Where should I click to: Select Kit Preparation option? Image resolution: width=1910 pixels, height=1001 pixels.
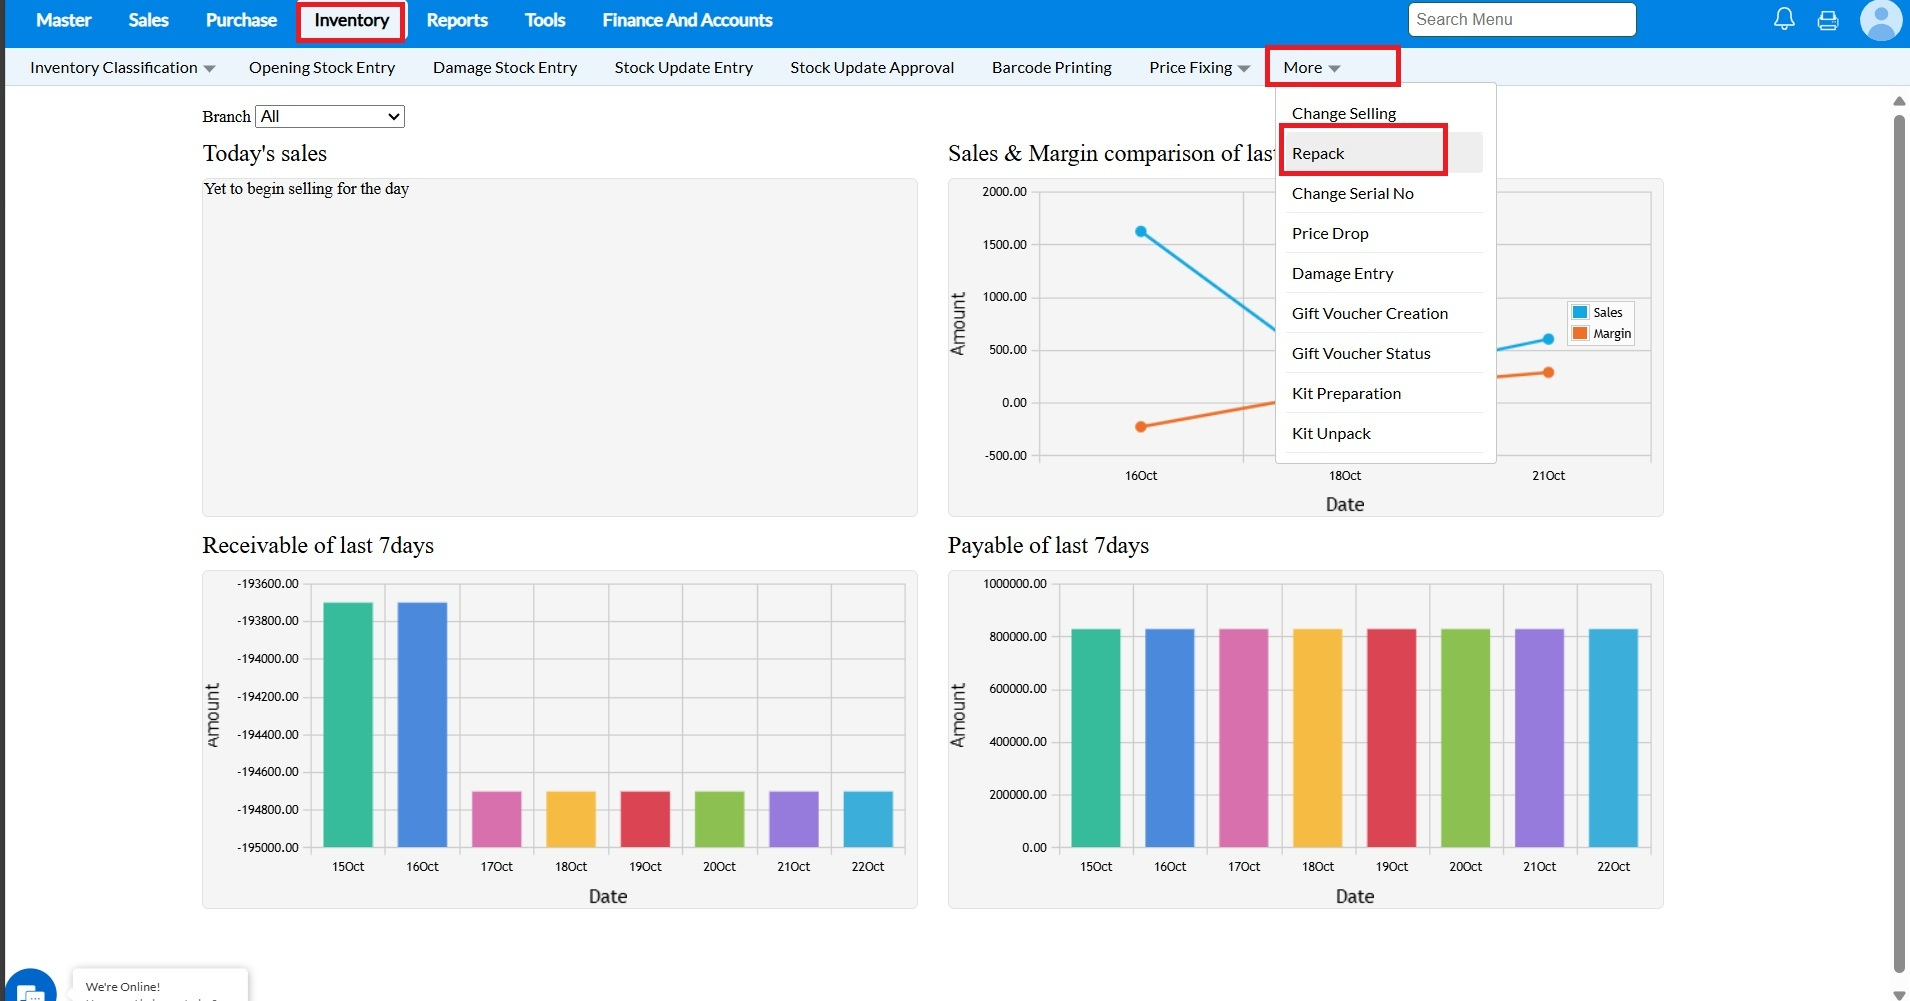pos(1346,394)
